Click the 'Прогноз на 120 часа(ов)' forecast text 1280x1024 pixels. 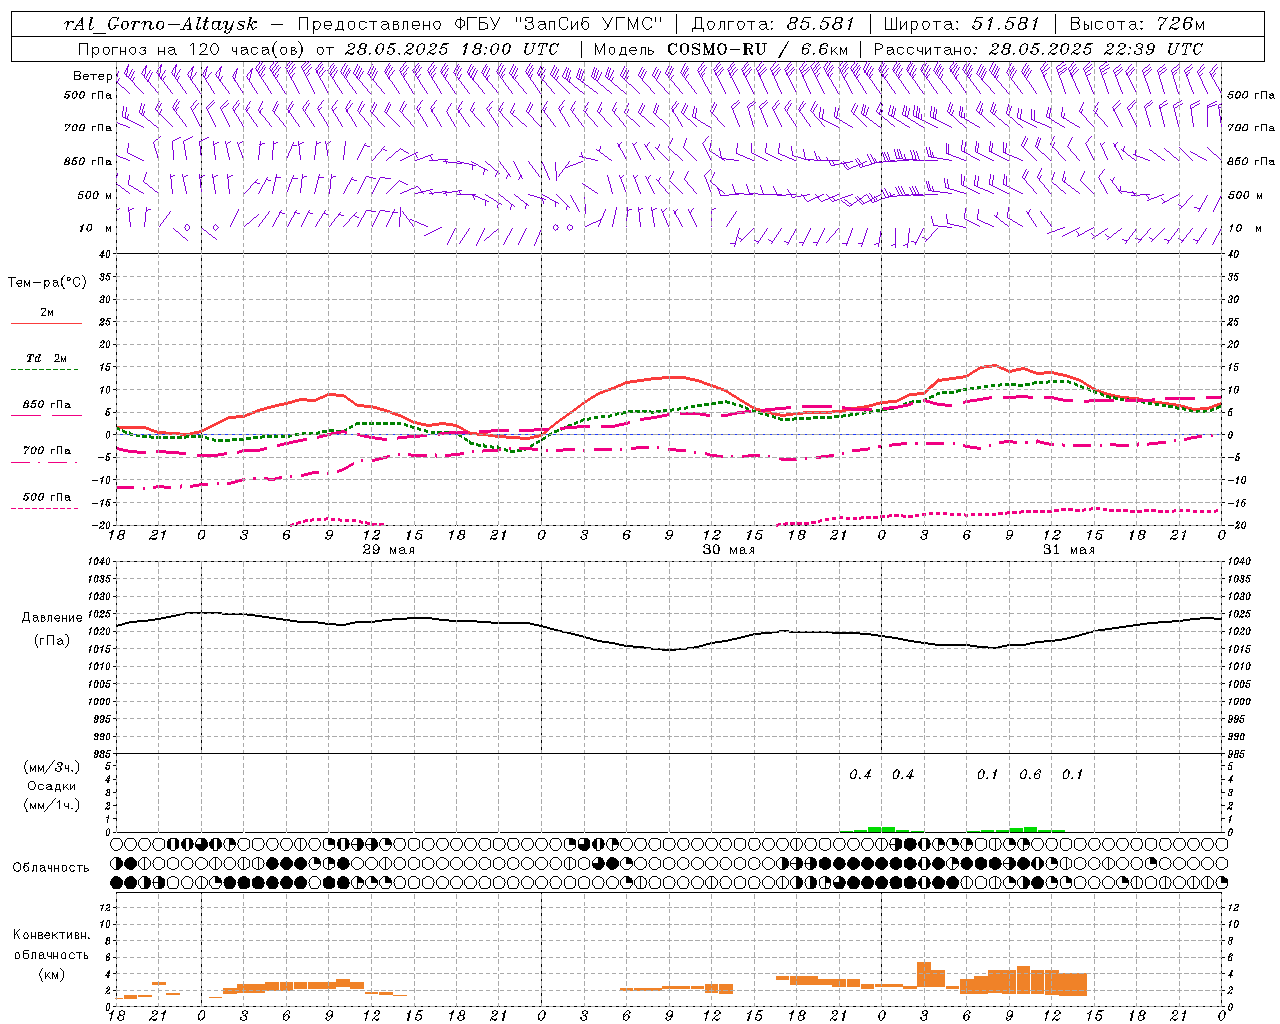click(x=192, y=49)
